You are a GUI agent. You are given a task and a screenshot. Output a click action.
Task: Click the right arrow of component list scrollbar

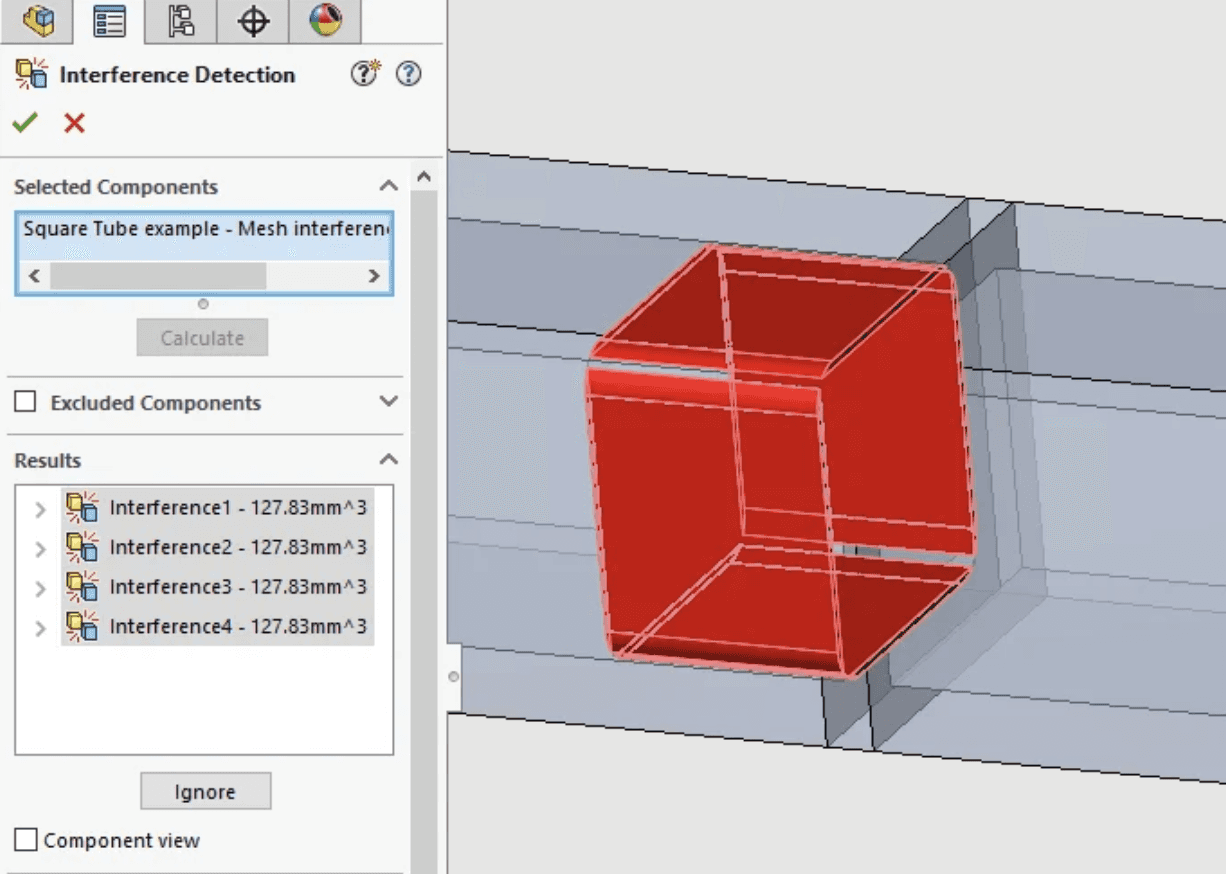point(374,276)
